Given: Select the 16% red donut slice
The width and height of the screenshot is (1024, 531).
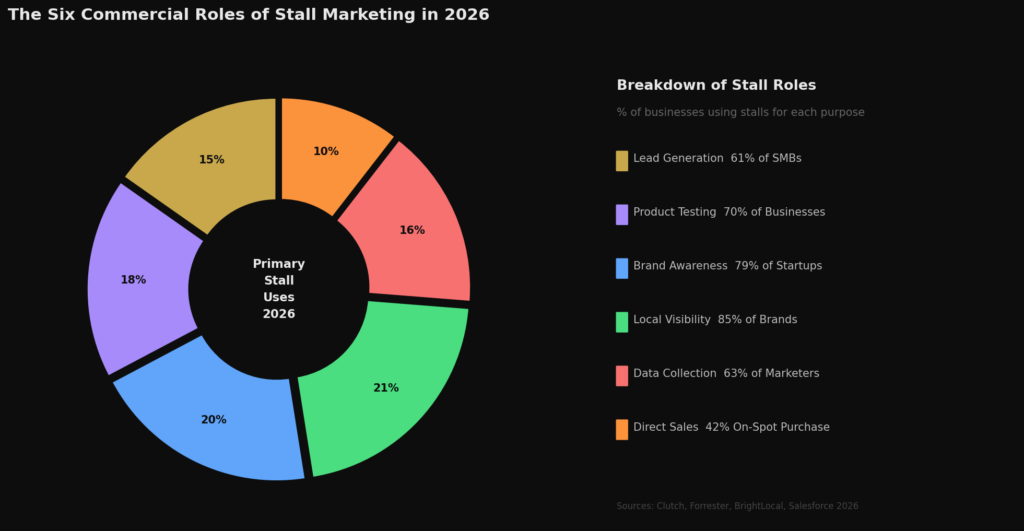Looking at the screenshot, I should (413, 230).
